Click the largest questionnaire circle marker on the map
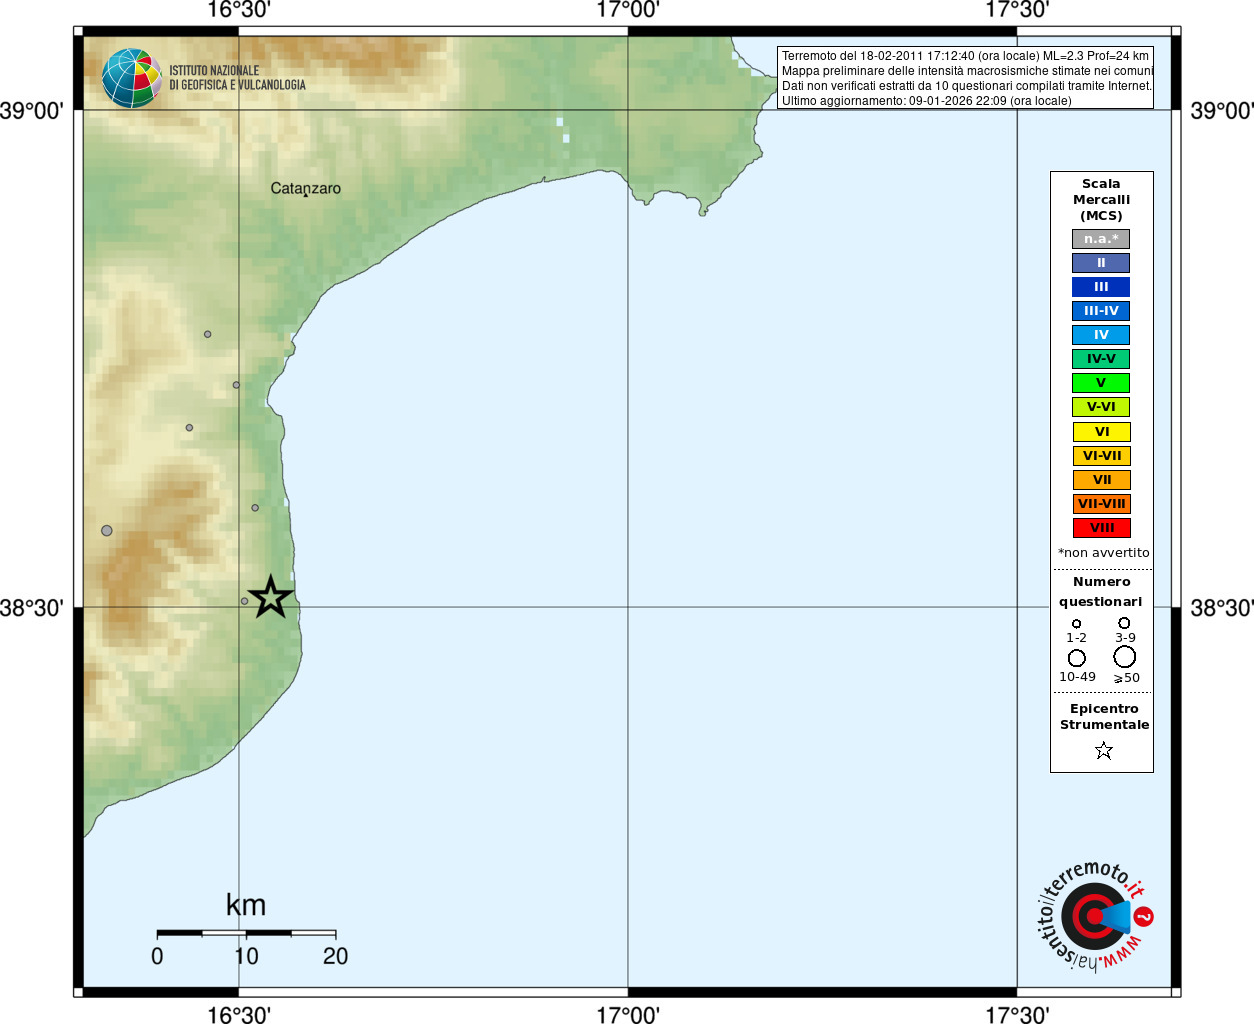Image resolution: width=1254 pixels, height=1024 pixels. pos(107,530)
